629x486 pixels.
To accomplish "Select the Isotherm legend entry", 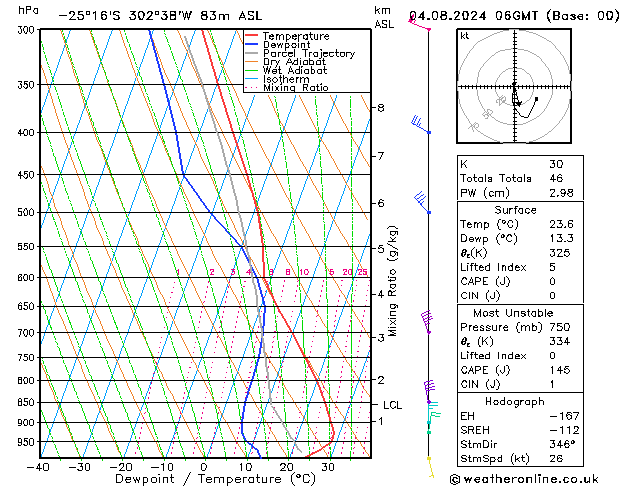I will [286, 79].
